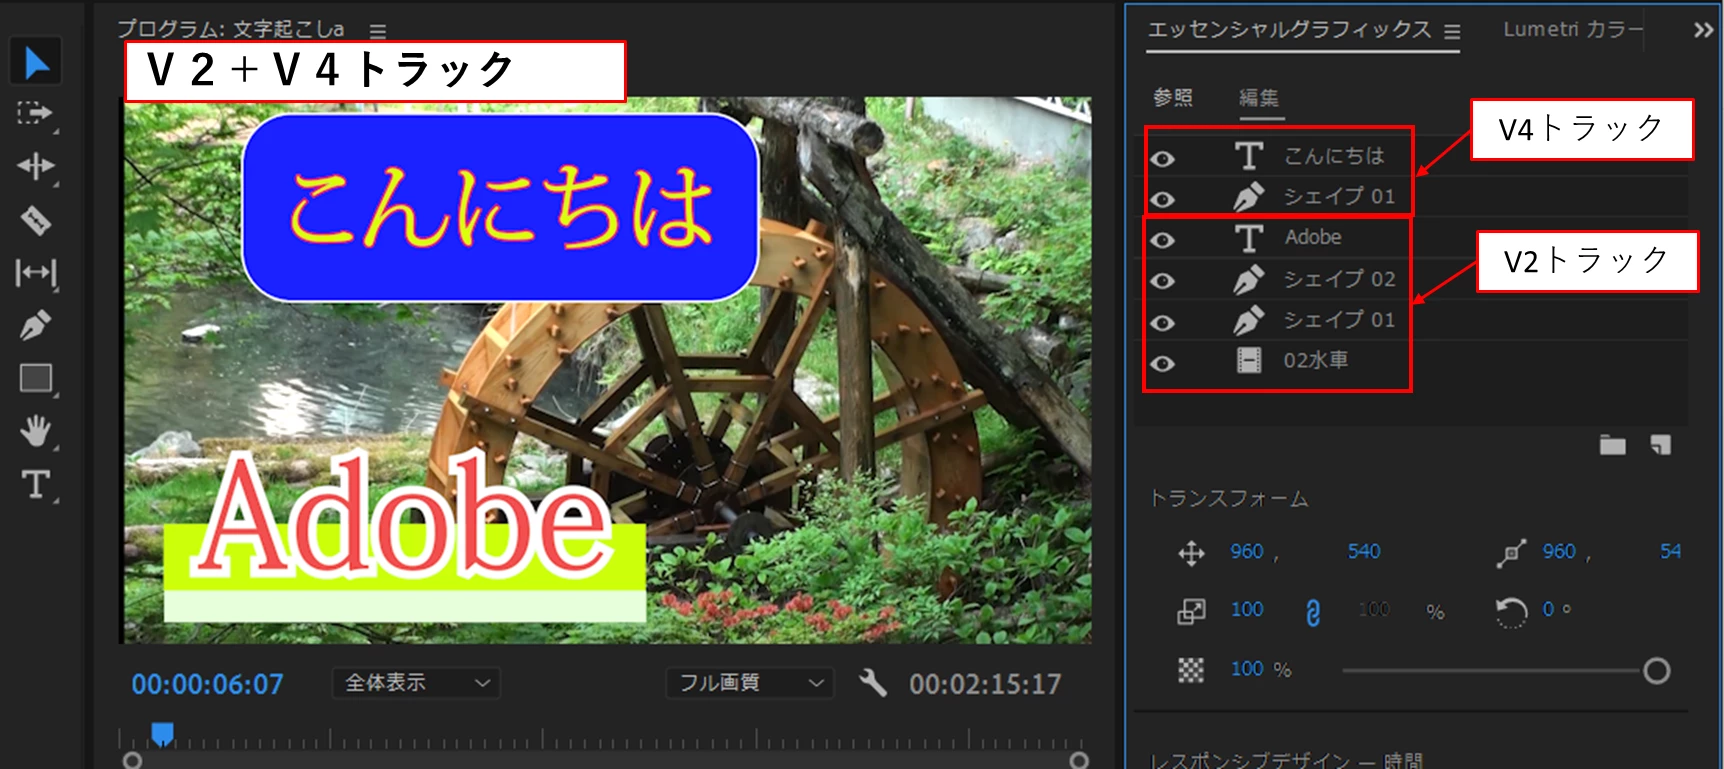
Task: Select the Type tool in toolbar
Action: point(36,484)
